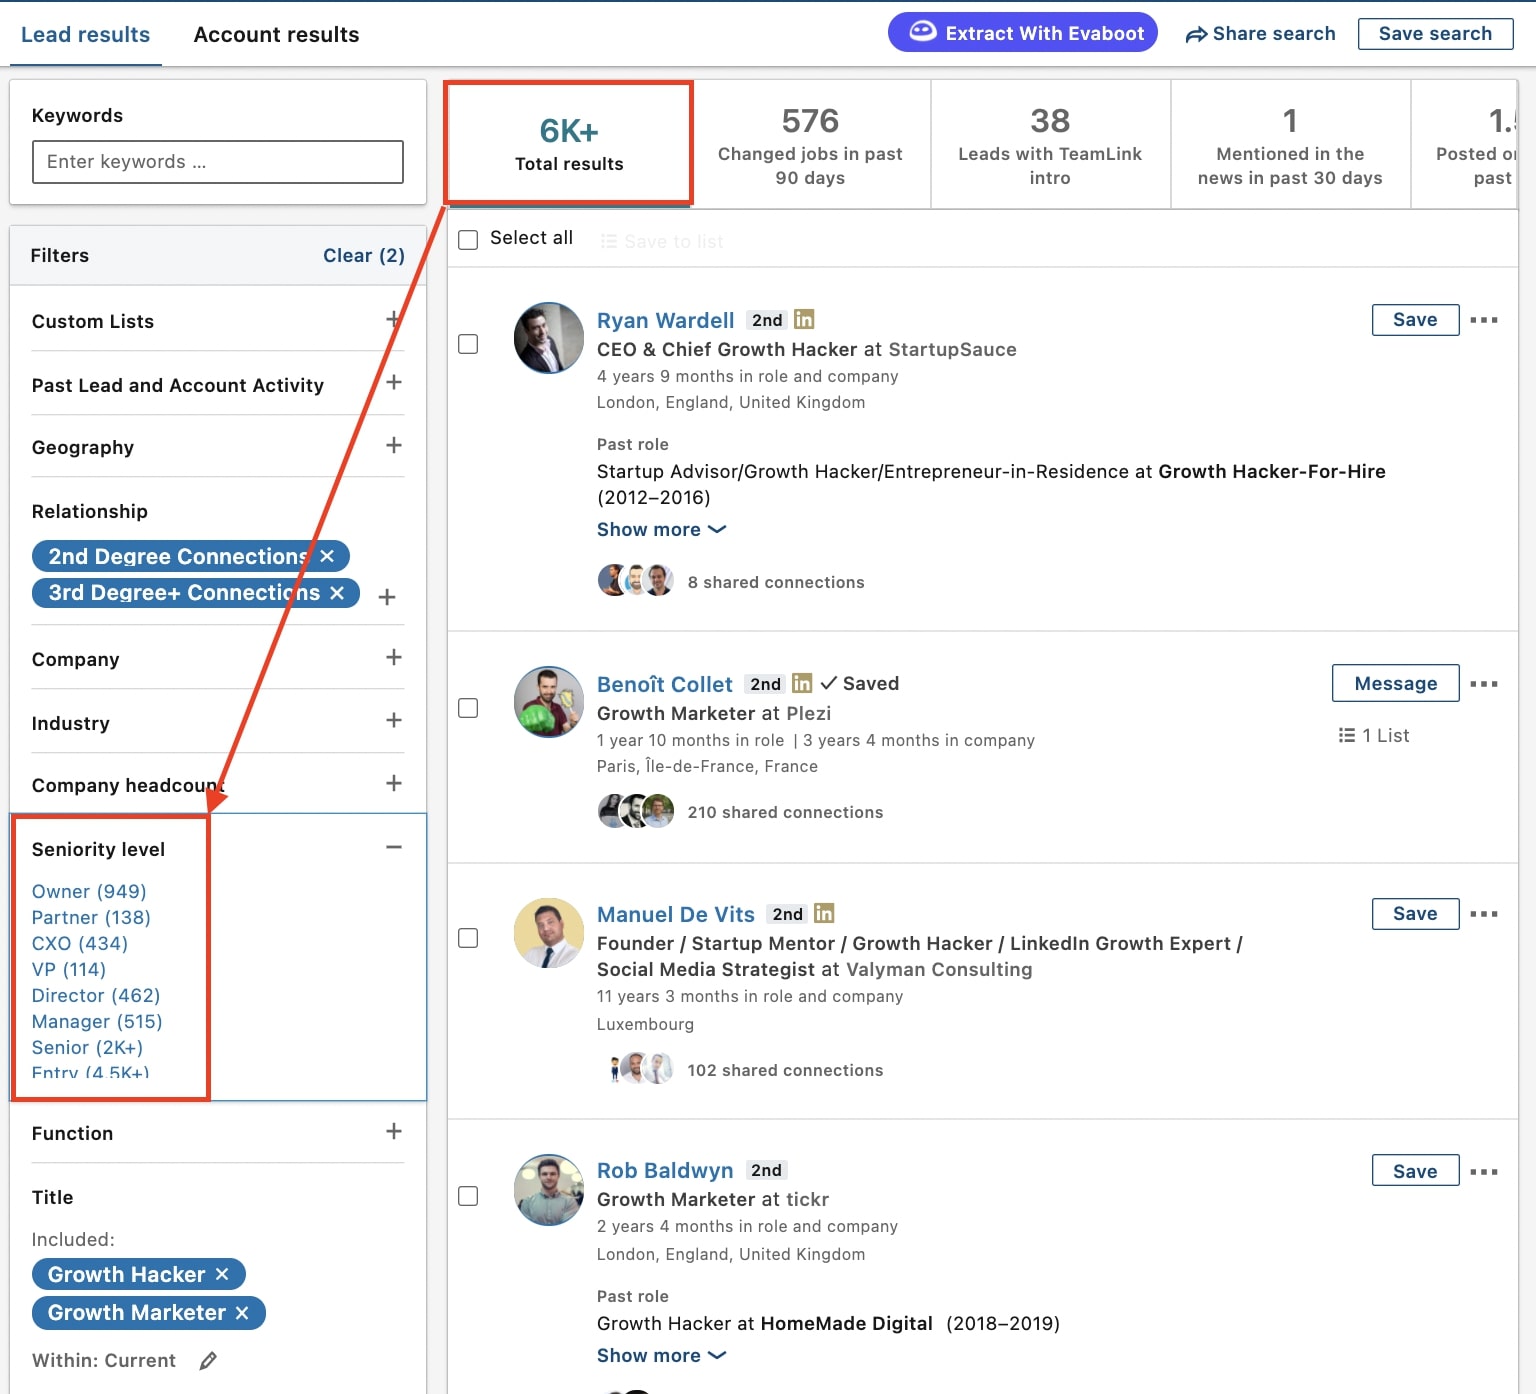Remove 3rd Degree+ Connections filter

[337, 593]
